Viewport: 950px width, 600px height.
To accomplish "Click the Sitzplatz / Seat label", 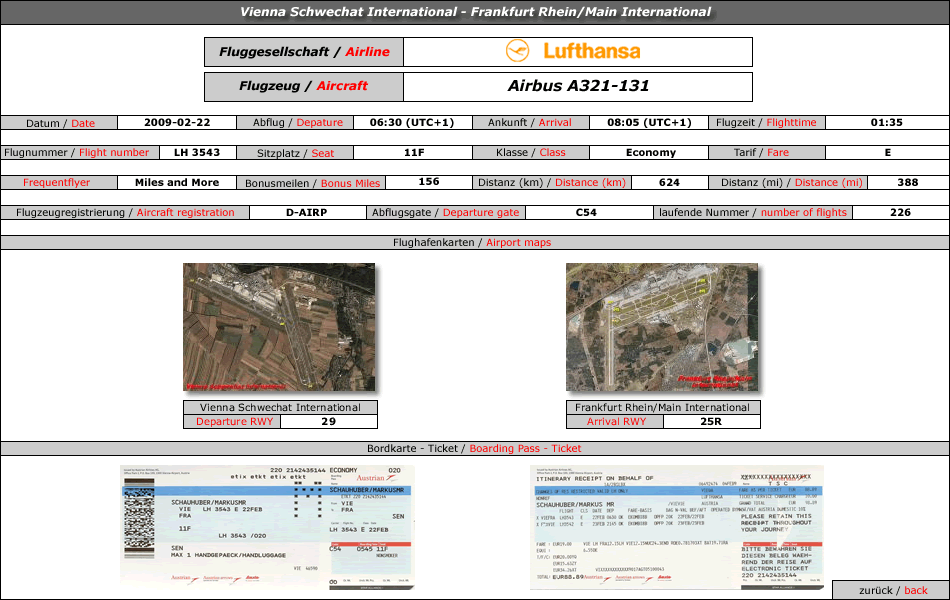I will 295,153.
